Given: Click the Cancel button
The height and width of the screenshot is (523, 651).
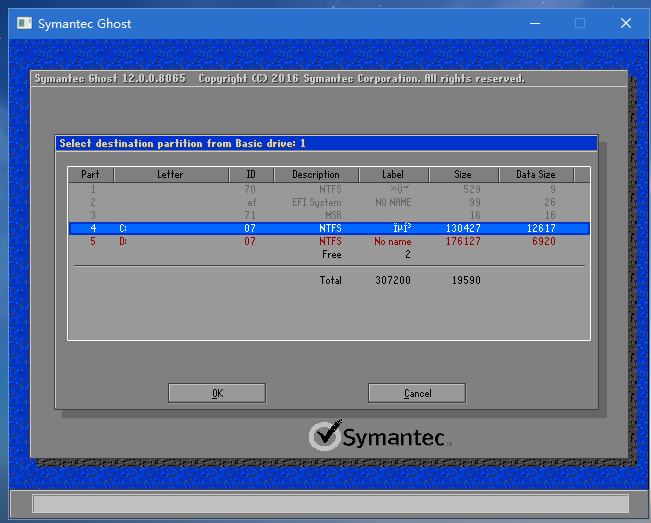Looking at the screenshot, I should pyautogui.click(x=417, y=393).
